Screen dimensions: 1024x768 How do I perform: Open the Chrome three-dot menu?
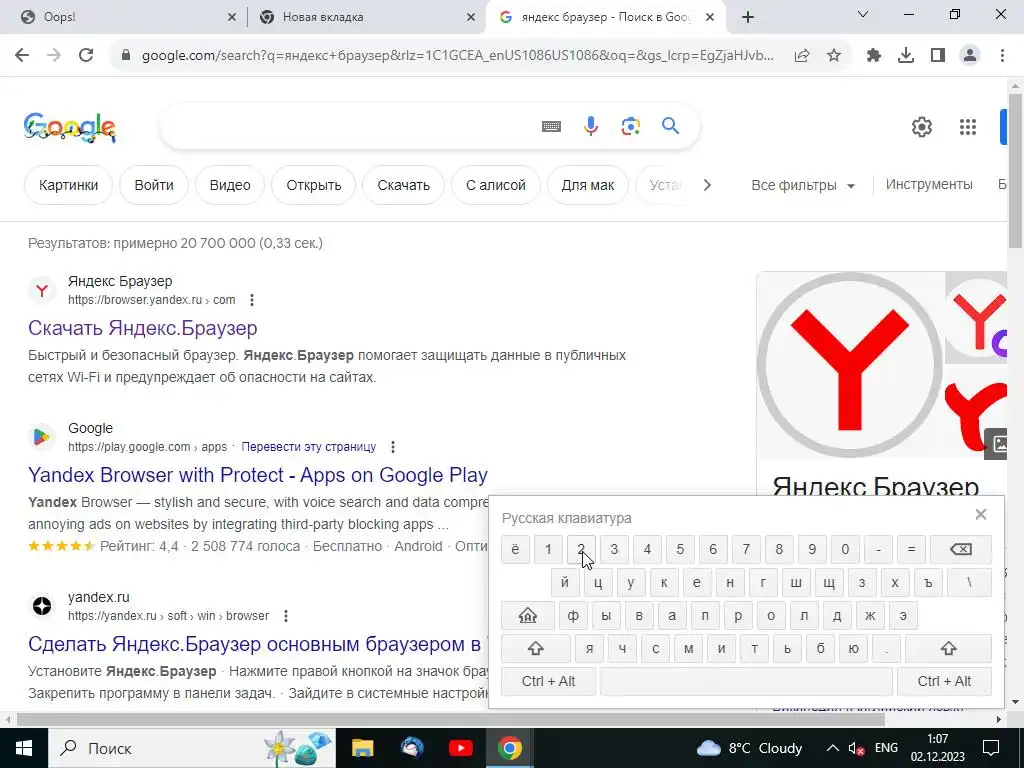coord(1002,56)
